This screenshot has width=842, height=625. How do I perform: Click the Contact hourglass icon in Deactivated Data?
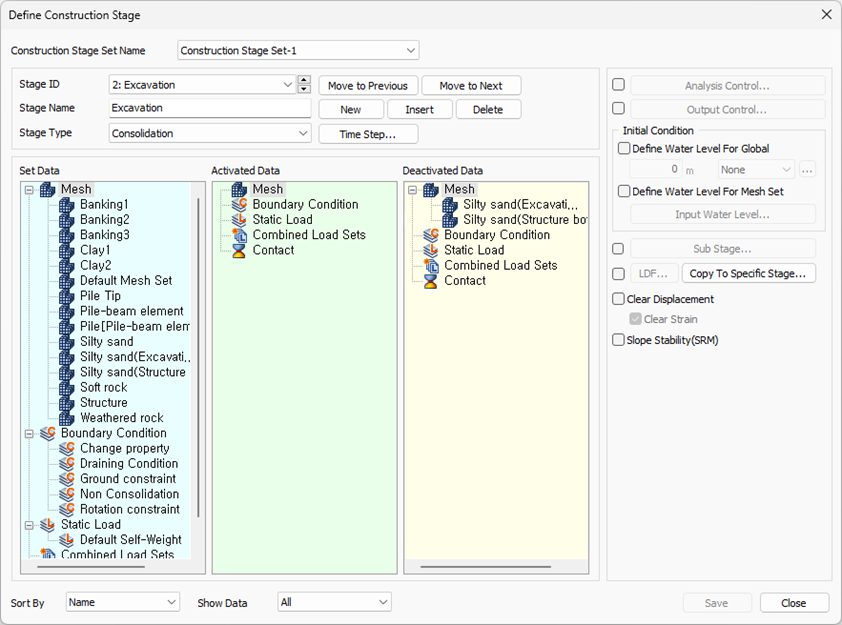(431, 281)
